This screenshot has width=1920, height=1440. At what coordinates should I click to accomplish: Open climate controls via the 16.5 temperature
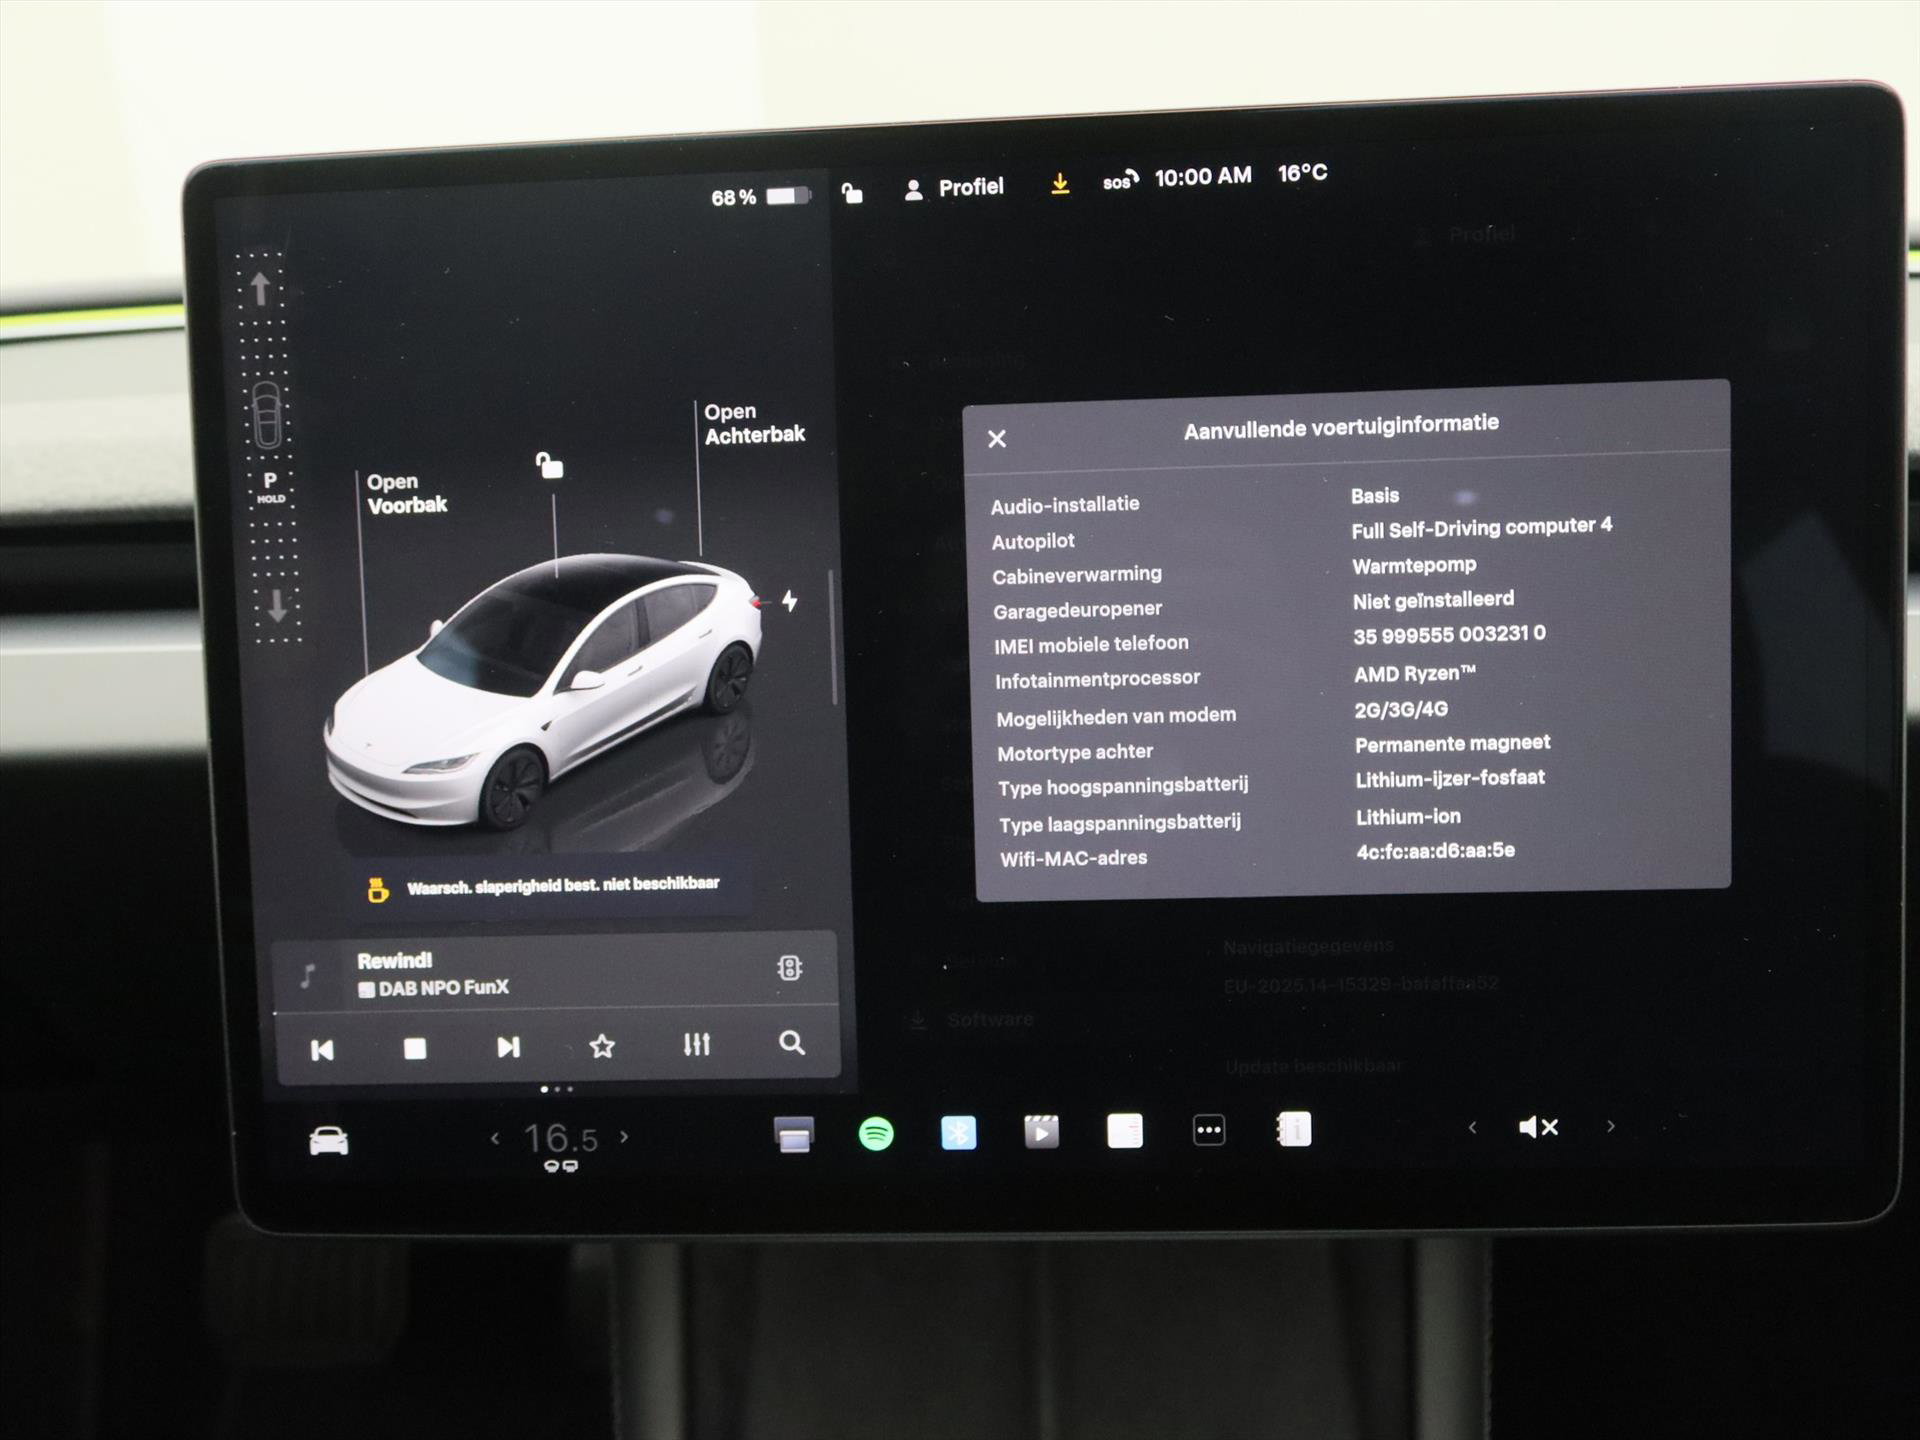(x=561, y=1139)
